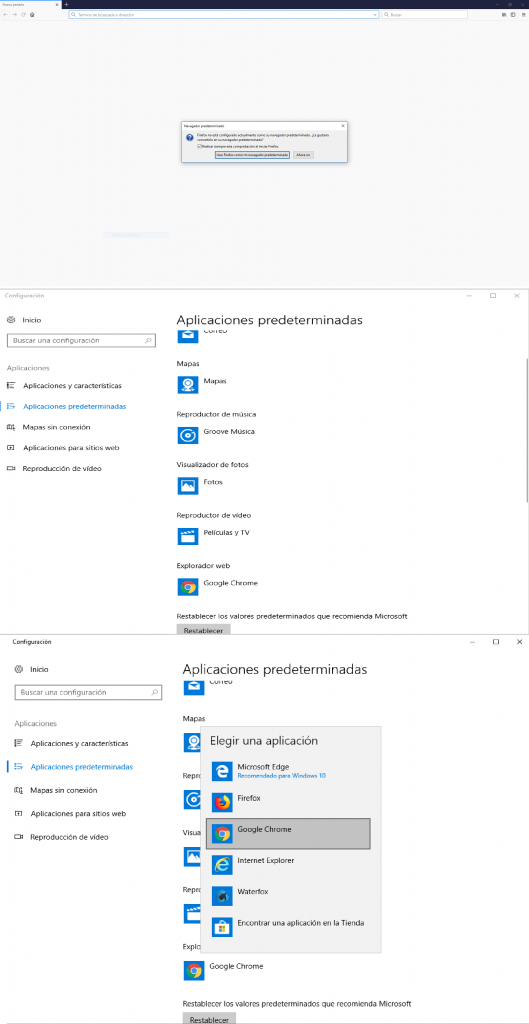Change the Mapas default in Settings without app chooser

tap(202, 384)
